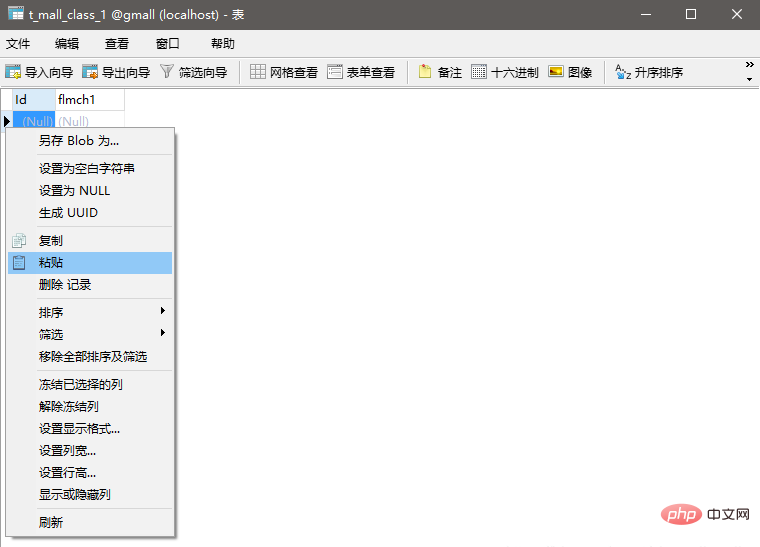The image size is (760, 547).
Task: Click the Copy icon in context menu
Action: pos(19,240)
